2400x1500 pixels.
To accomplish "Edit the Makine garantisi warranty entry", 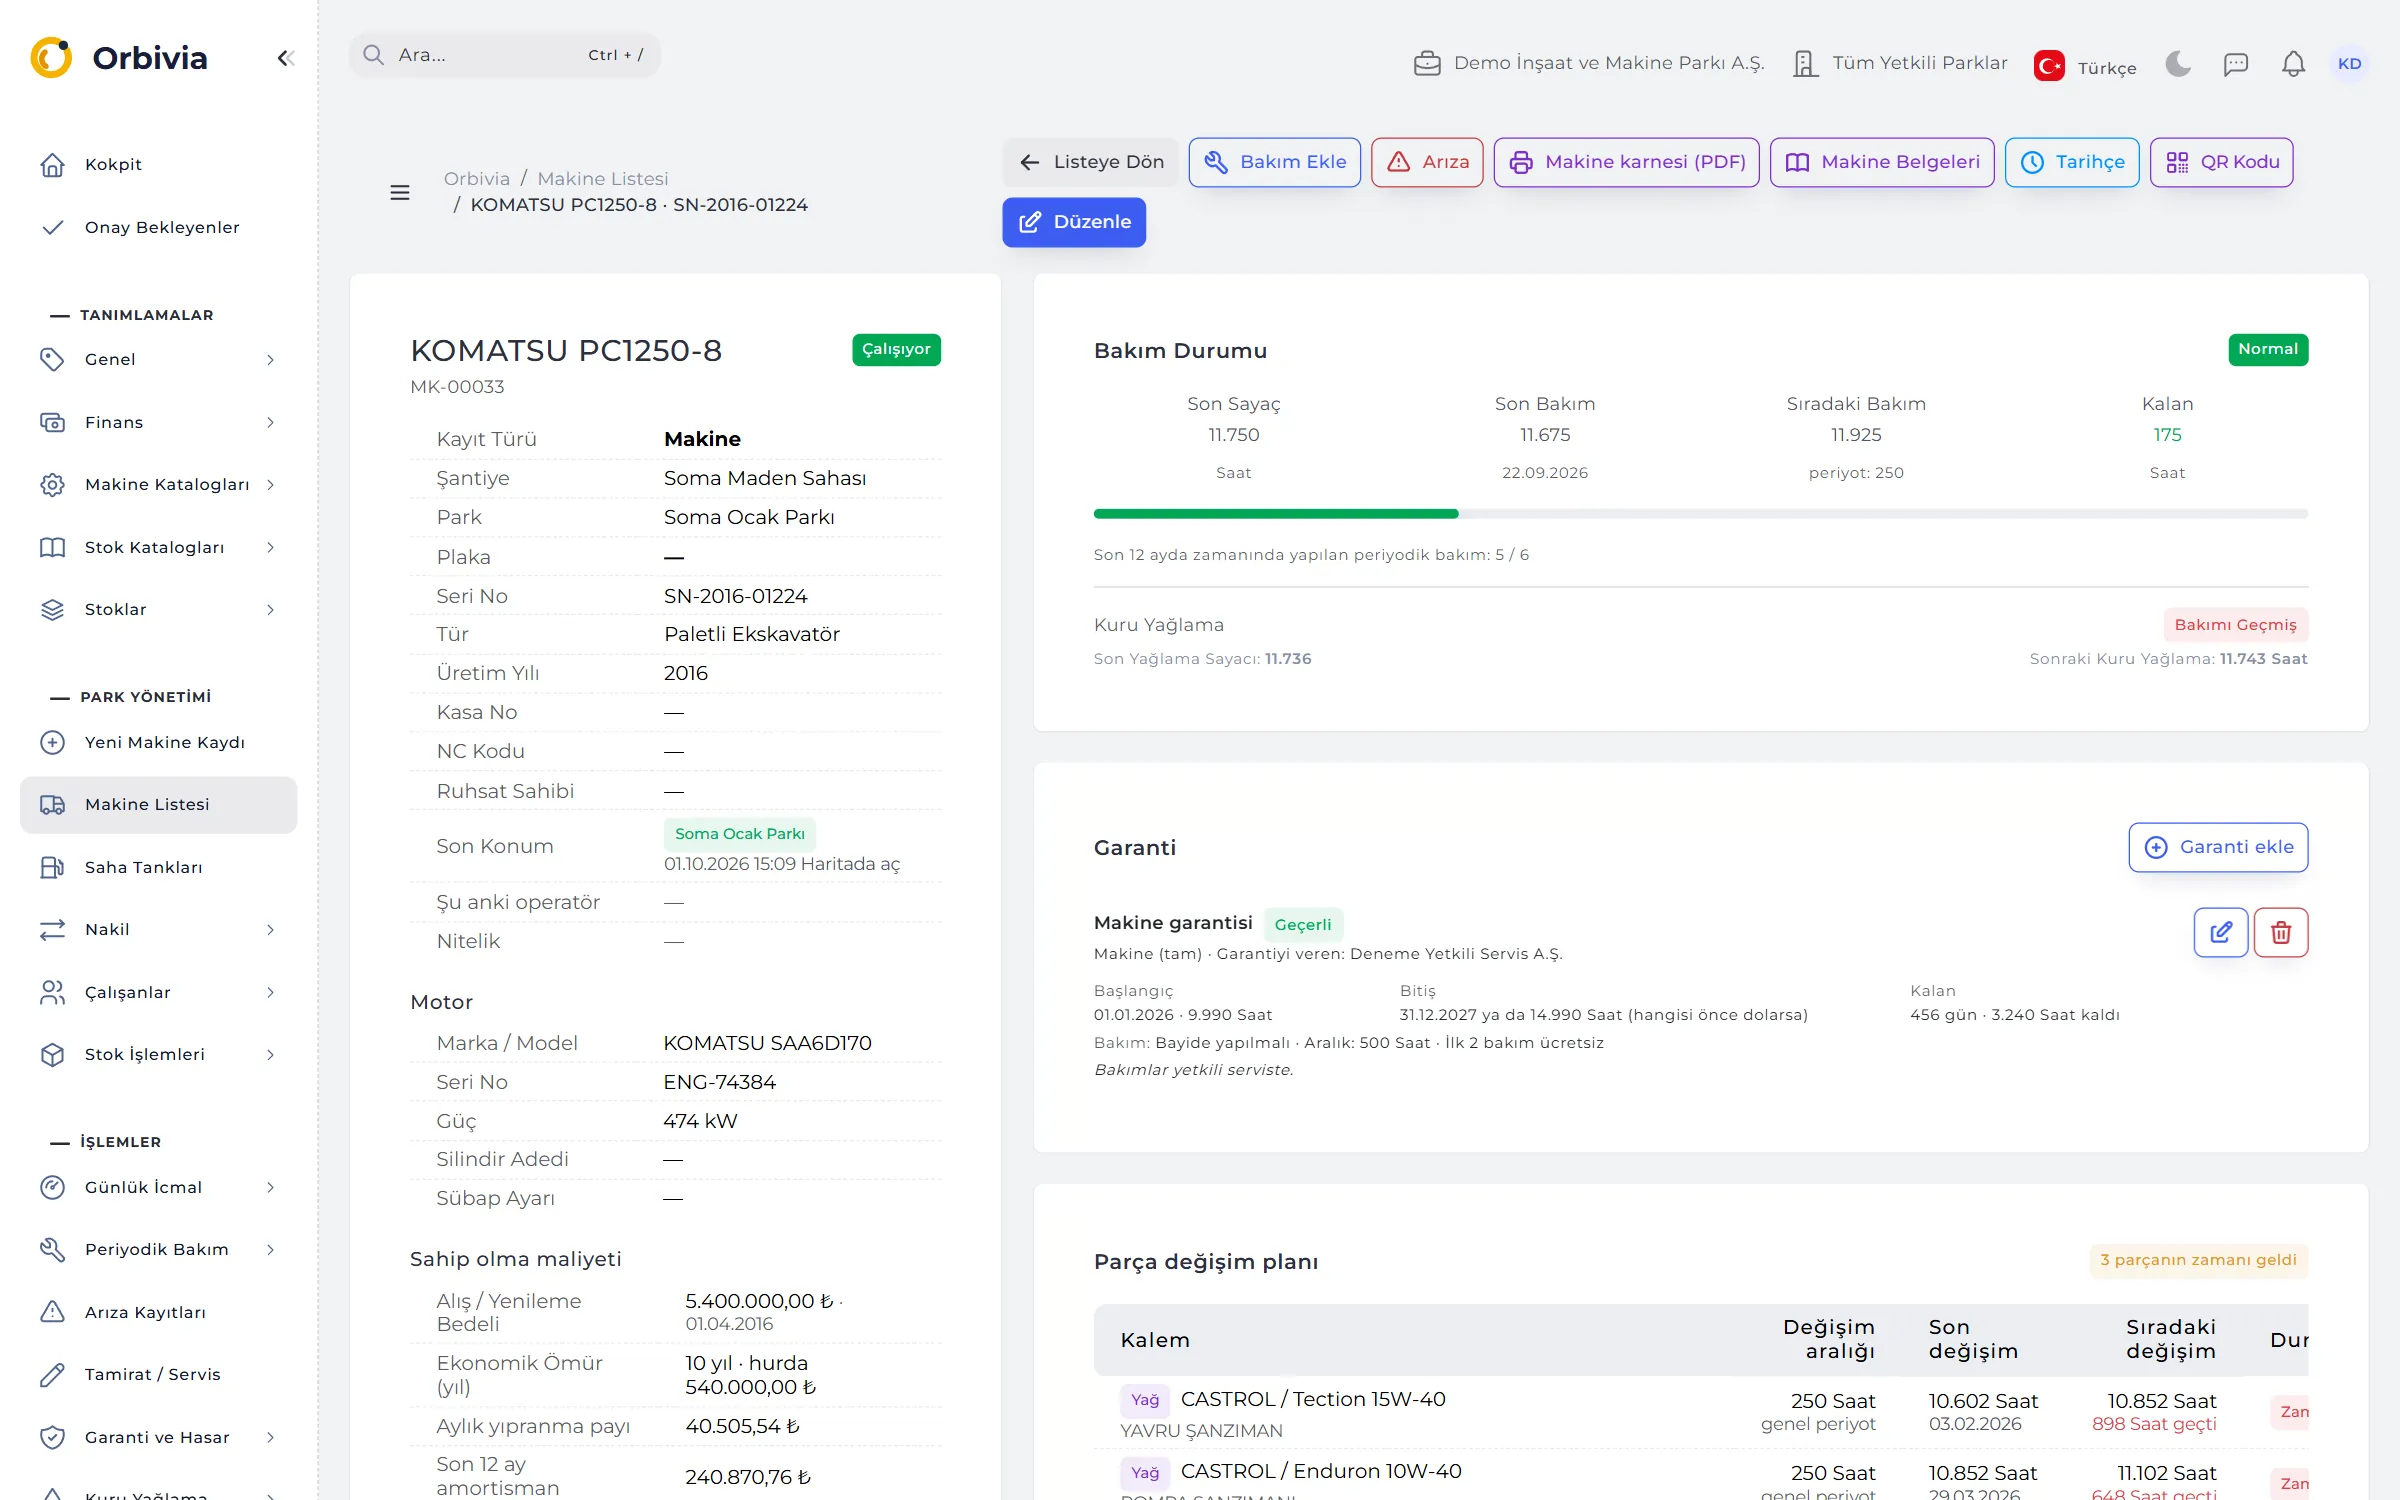I will coord(2221,932).
